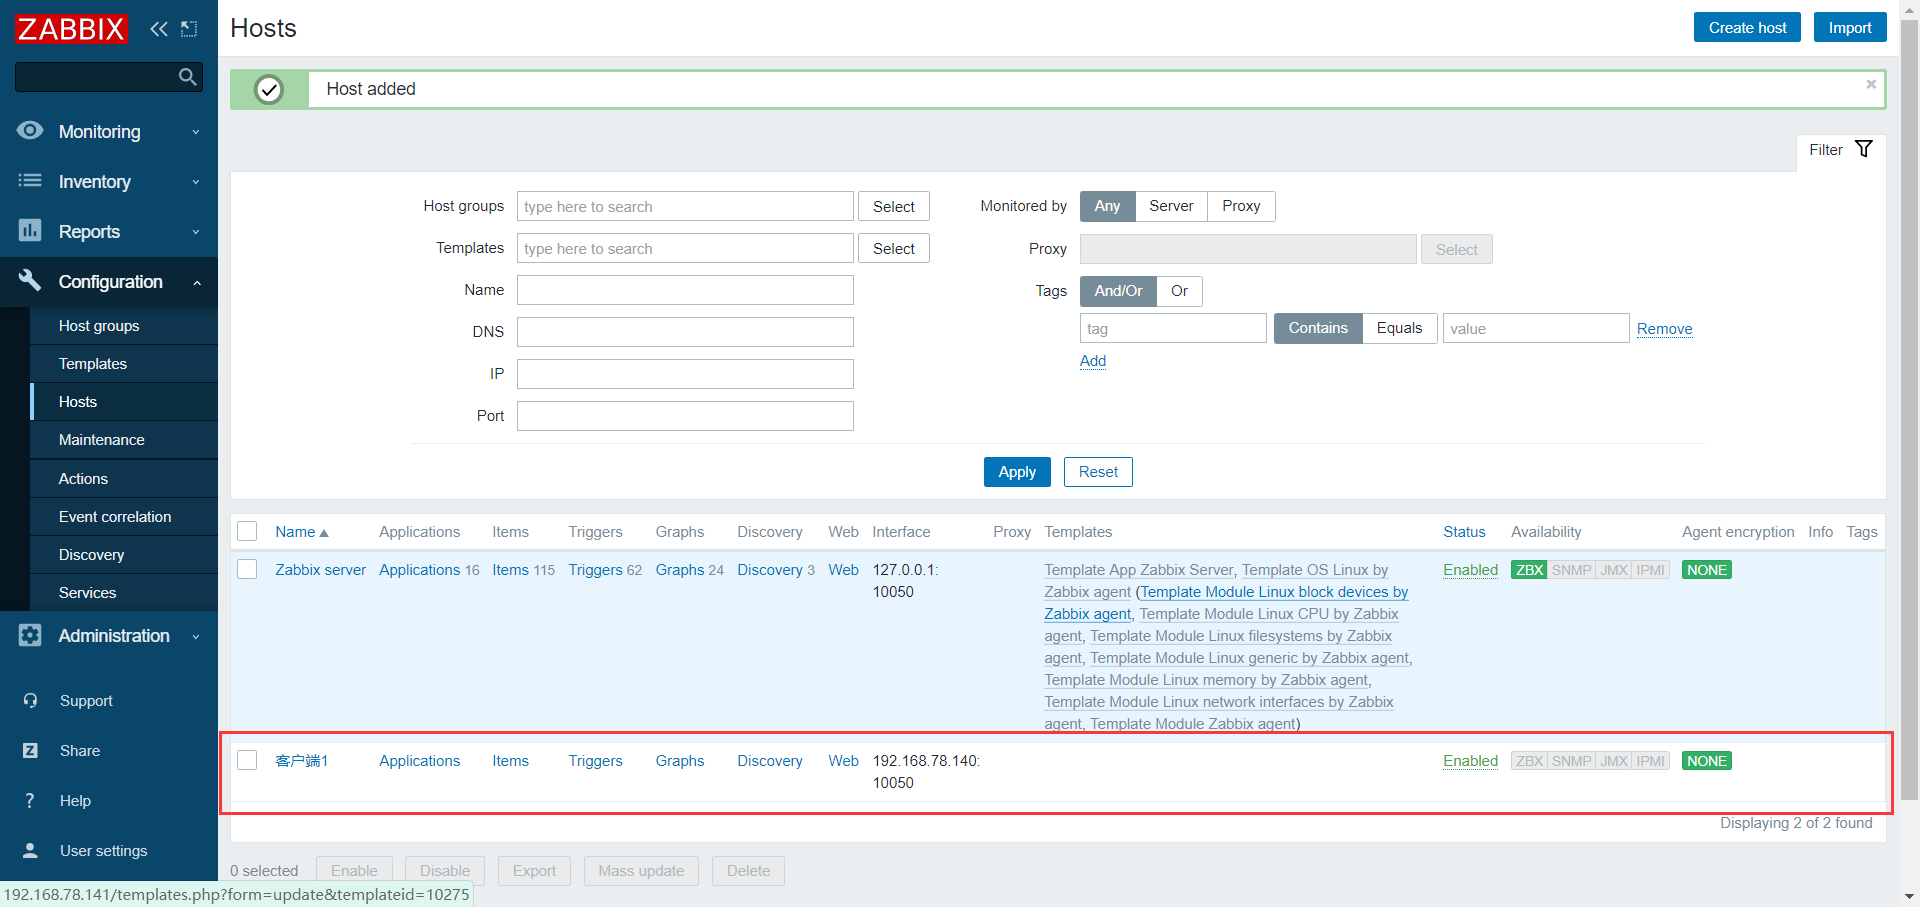Check the 客户端1 row checkbox
The height and width of the screenshot is (907, 1920).
[x=247, y=760]
